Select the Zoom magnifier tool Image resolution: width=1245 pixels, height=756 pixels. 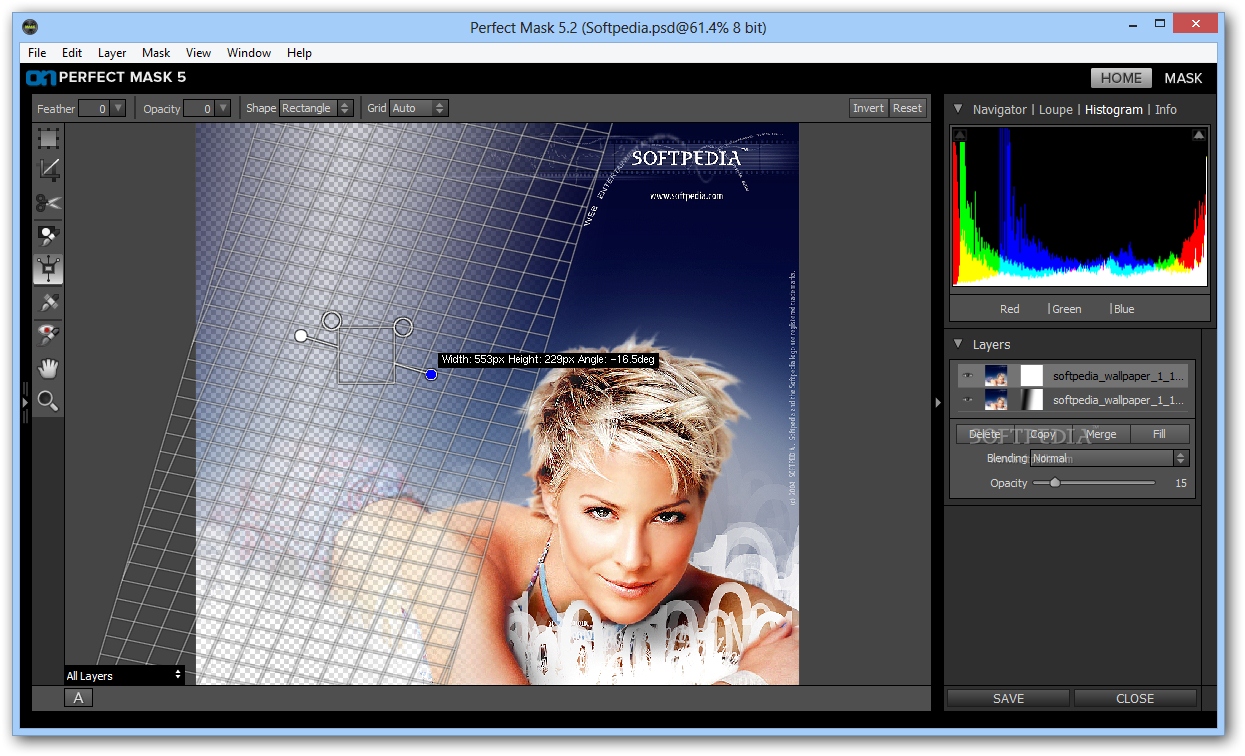[48, 401]
